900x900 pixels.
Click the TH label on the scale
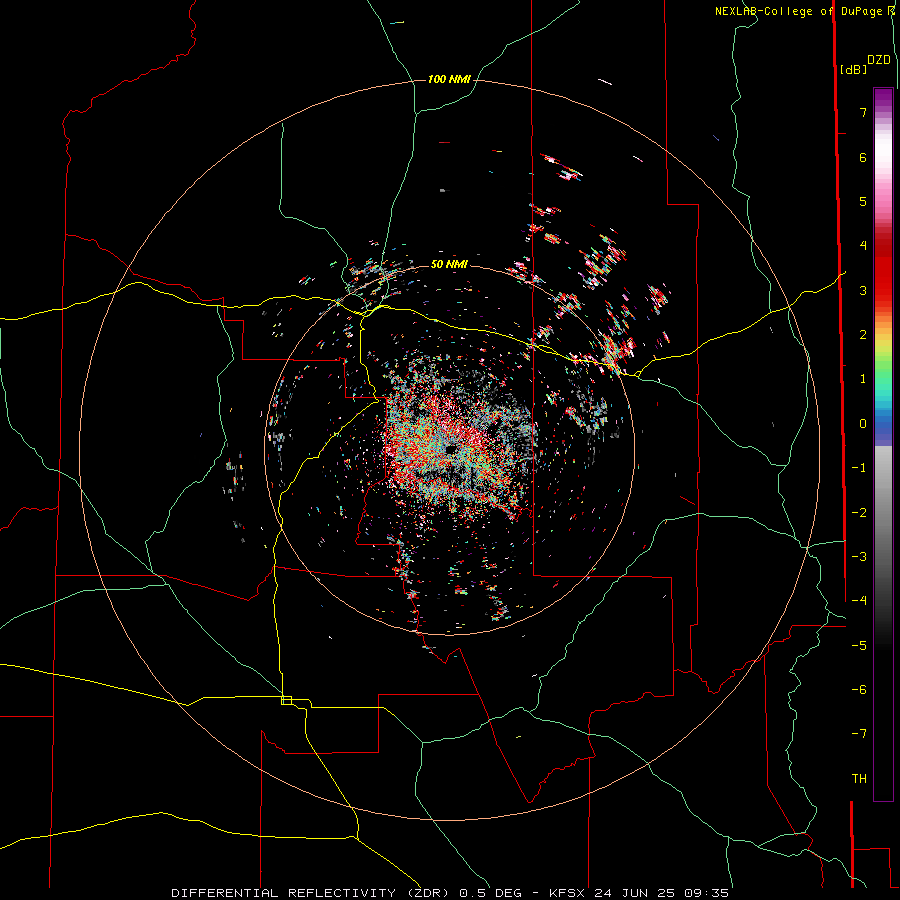859,779
